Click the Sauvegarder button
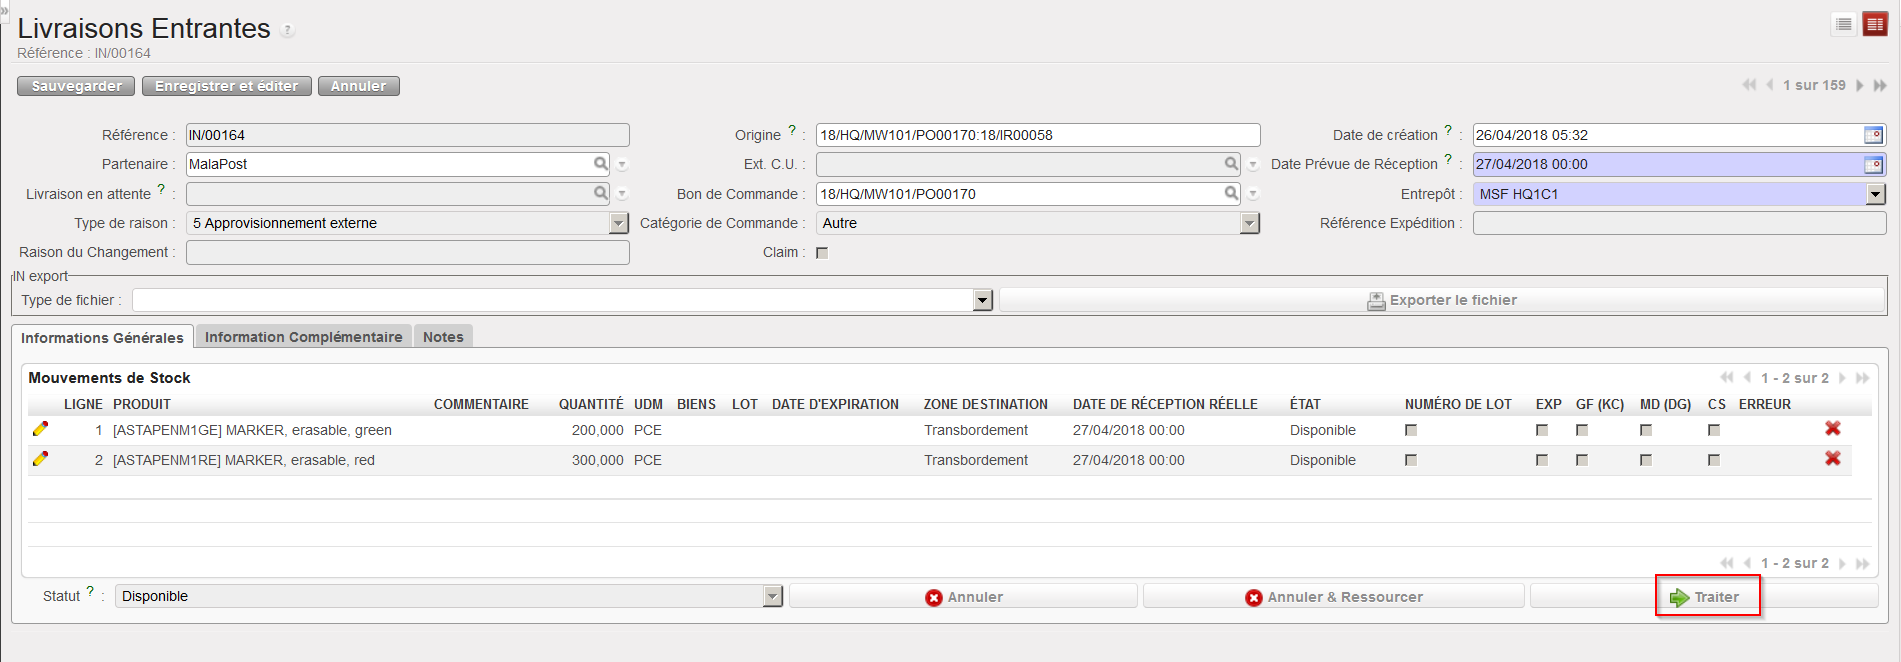 pyautogui.click(x=76, y=86)
